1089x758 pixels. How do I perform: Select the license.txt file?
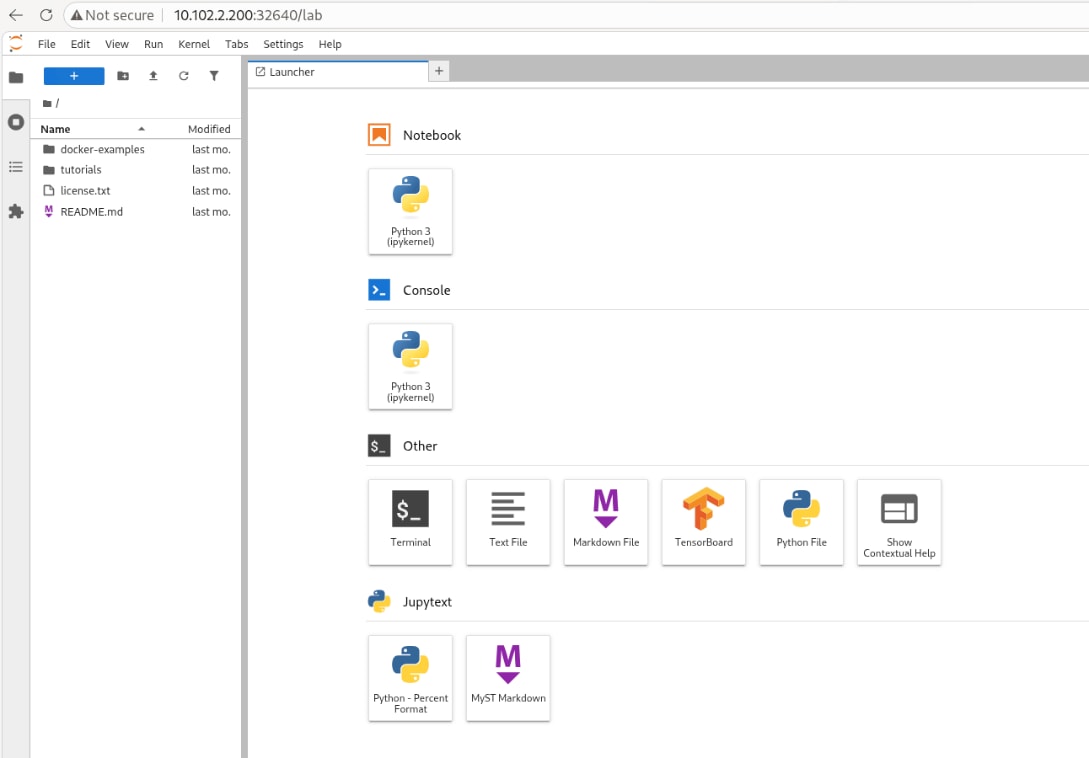pos(136,190)
